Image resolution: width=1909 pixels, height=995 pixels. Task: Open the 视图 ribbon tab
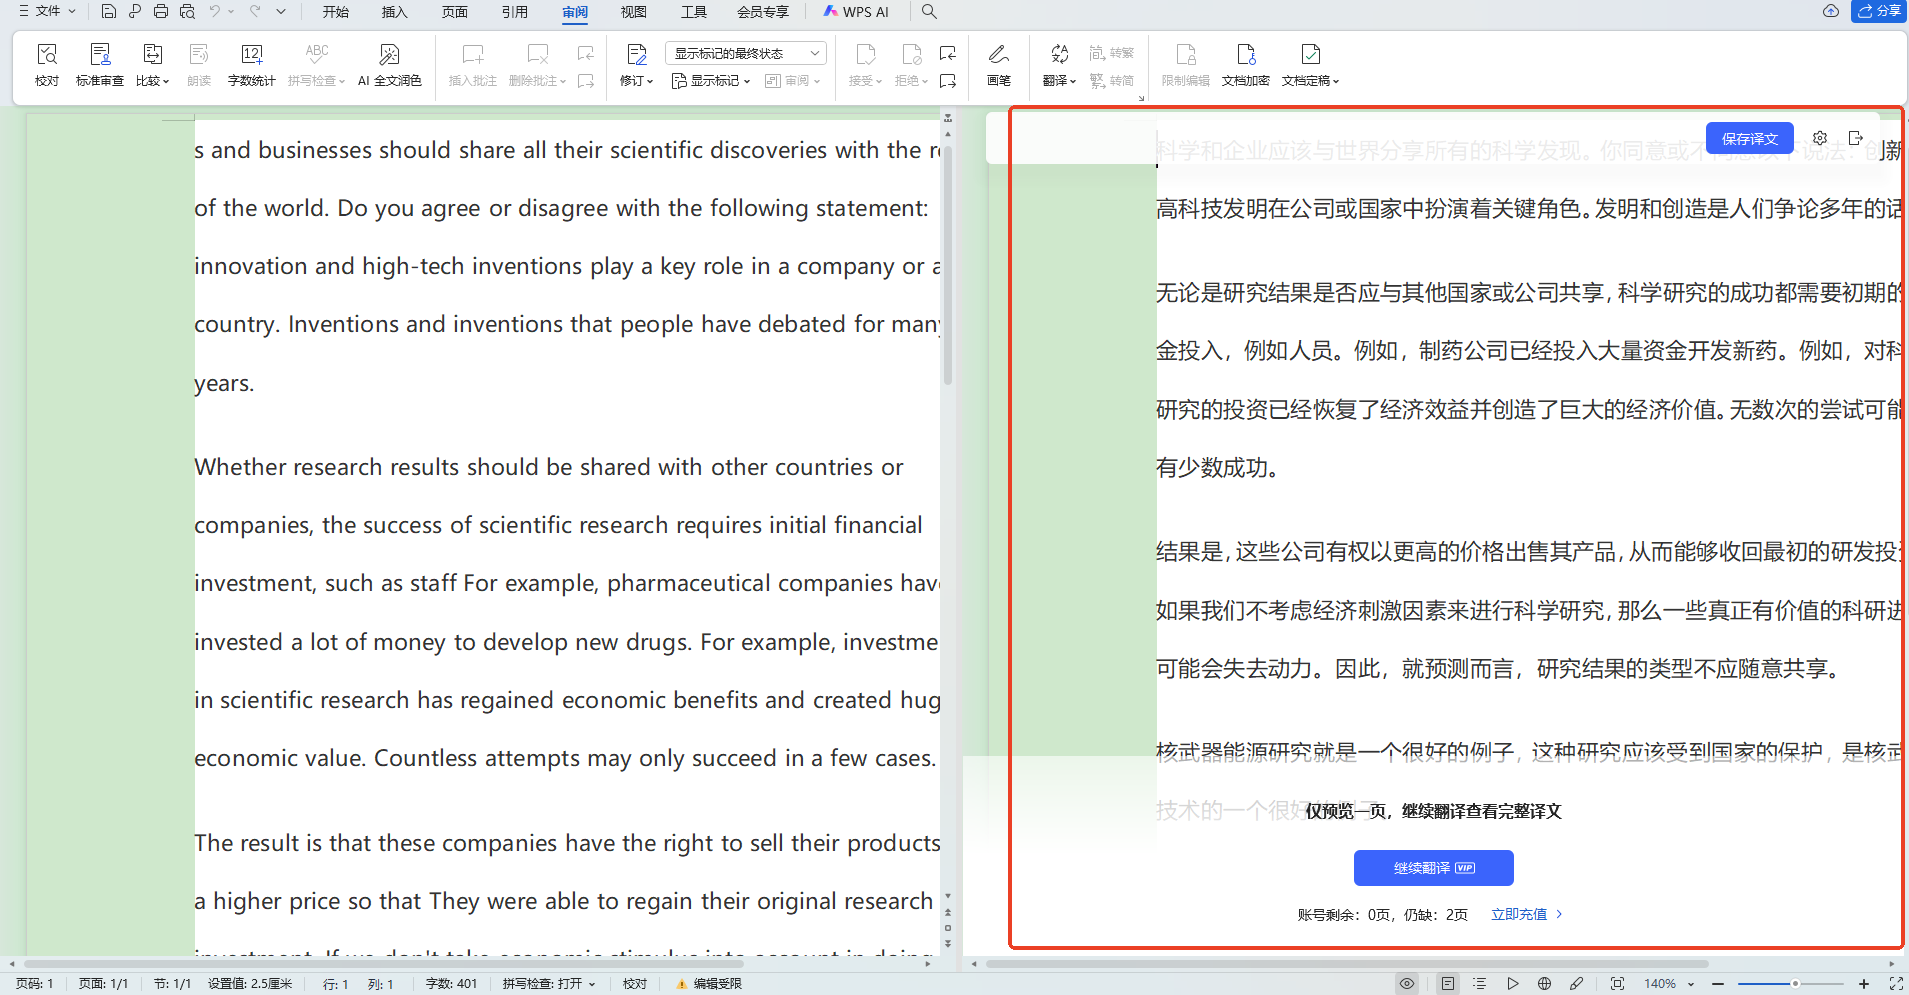tap(634, 12)
